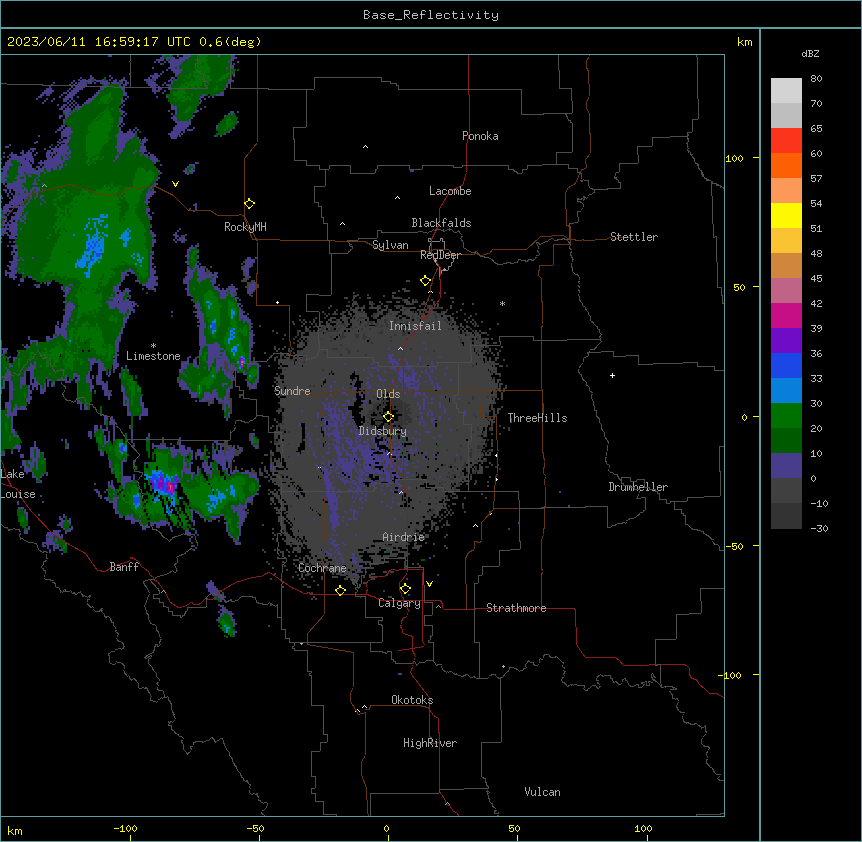
Task: Click the -50 km tick on right axis
Action: point(734,546)
